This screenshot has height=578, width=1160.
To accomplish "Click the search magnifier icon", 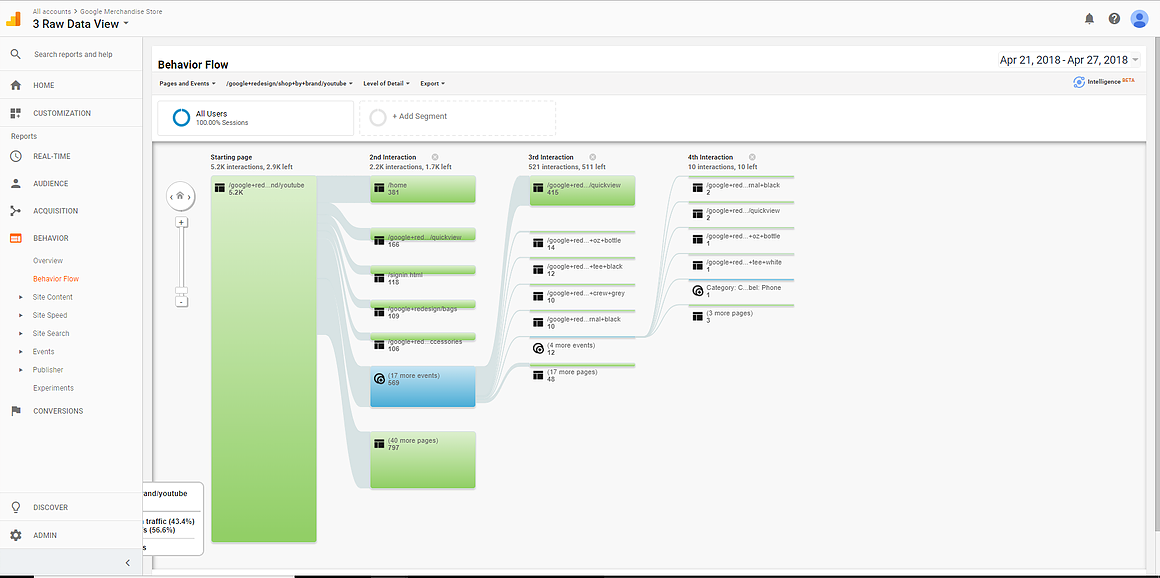I will (x=16, y=55).
